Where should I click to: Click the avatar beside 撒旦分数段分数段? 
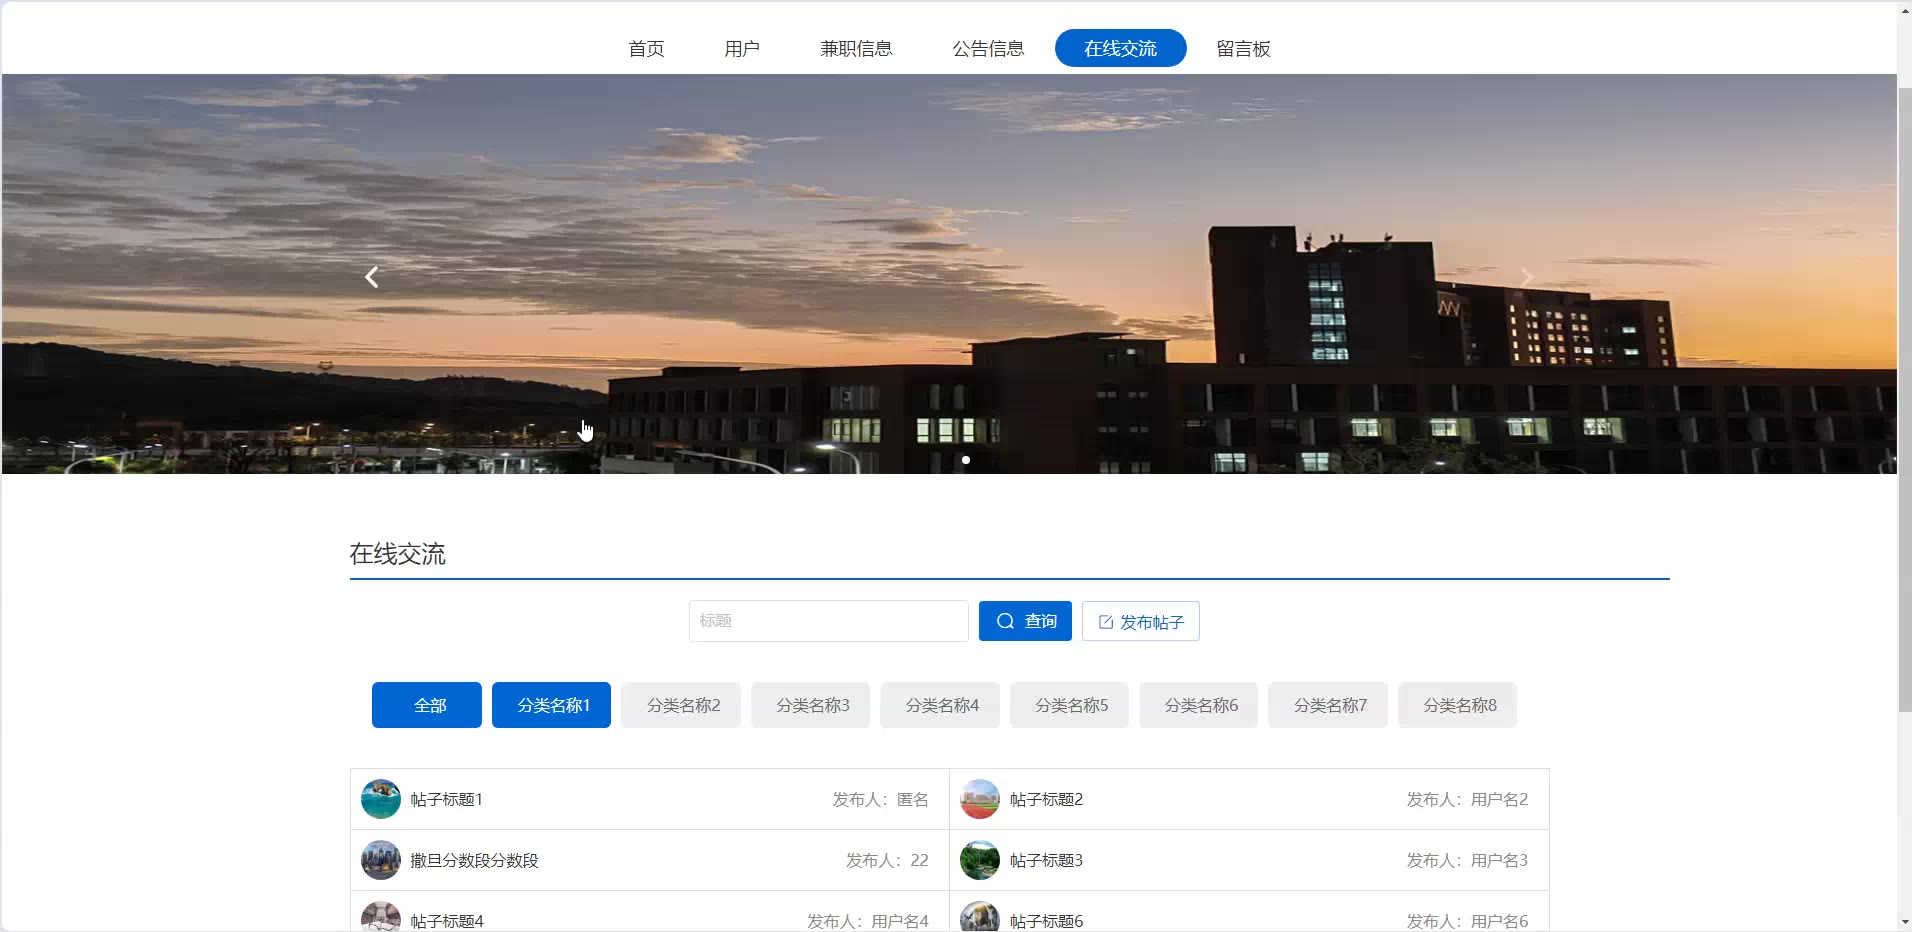pyautogui.click(x=380, y=861)
